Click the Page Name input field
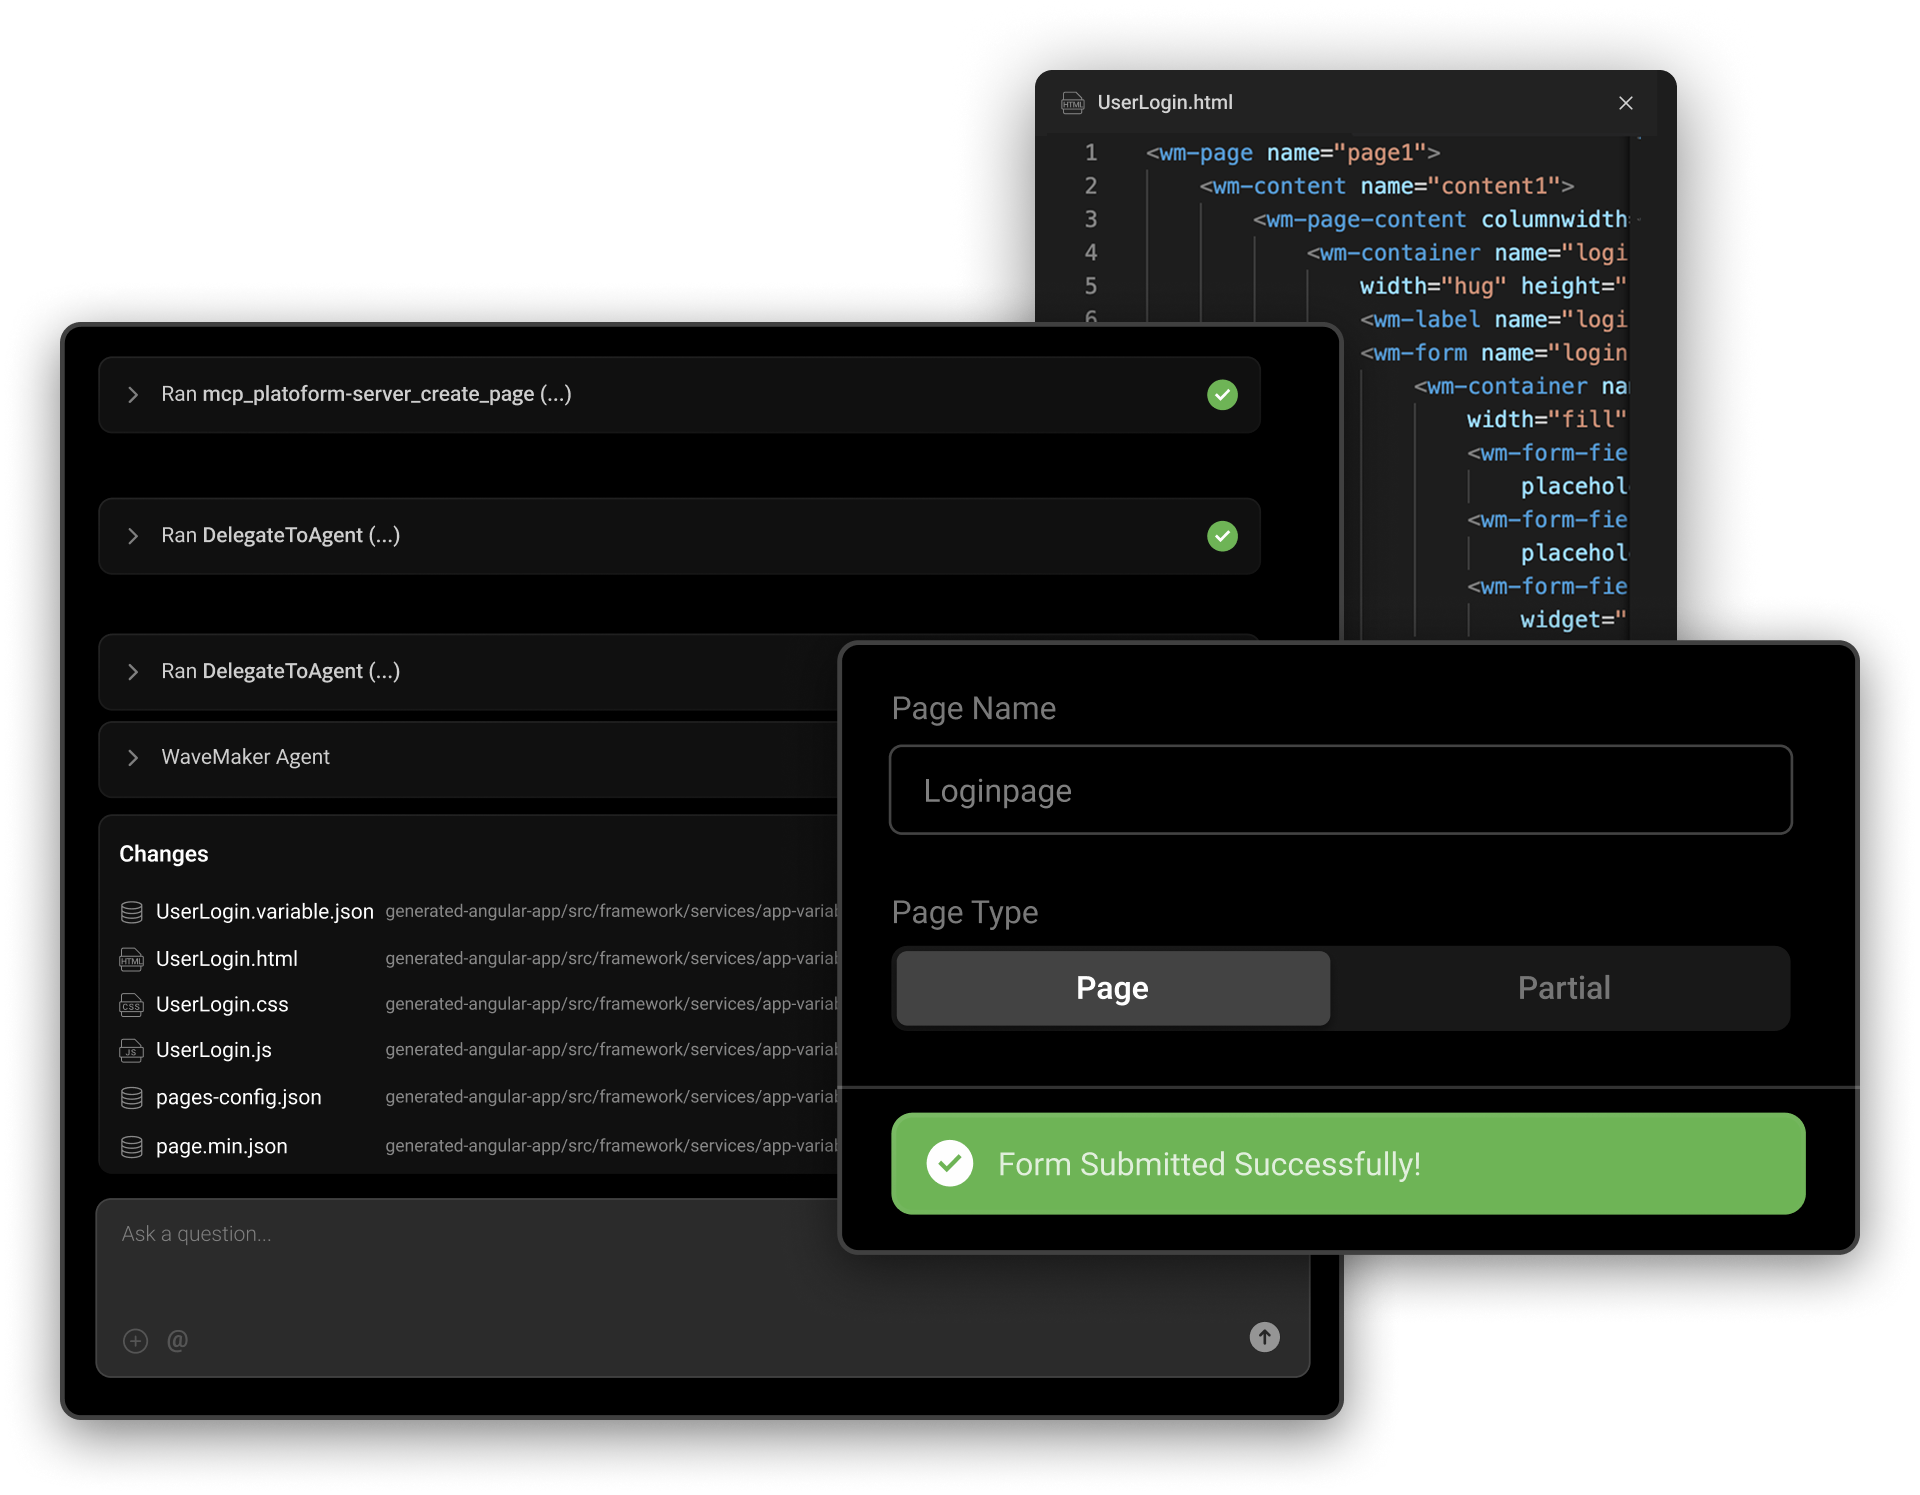1920x1495 pixels. pyautogui.click(x=1340, y=790)
